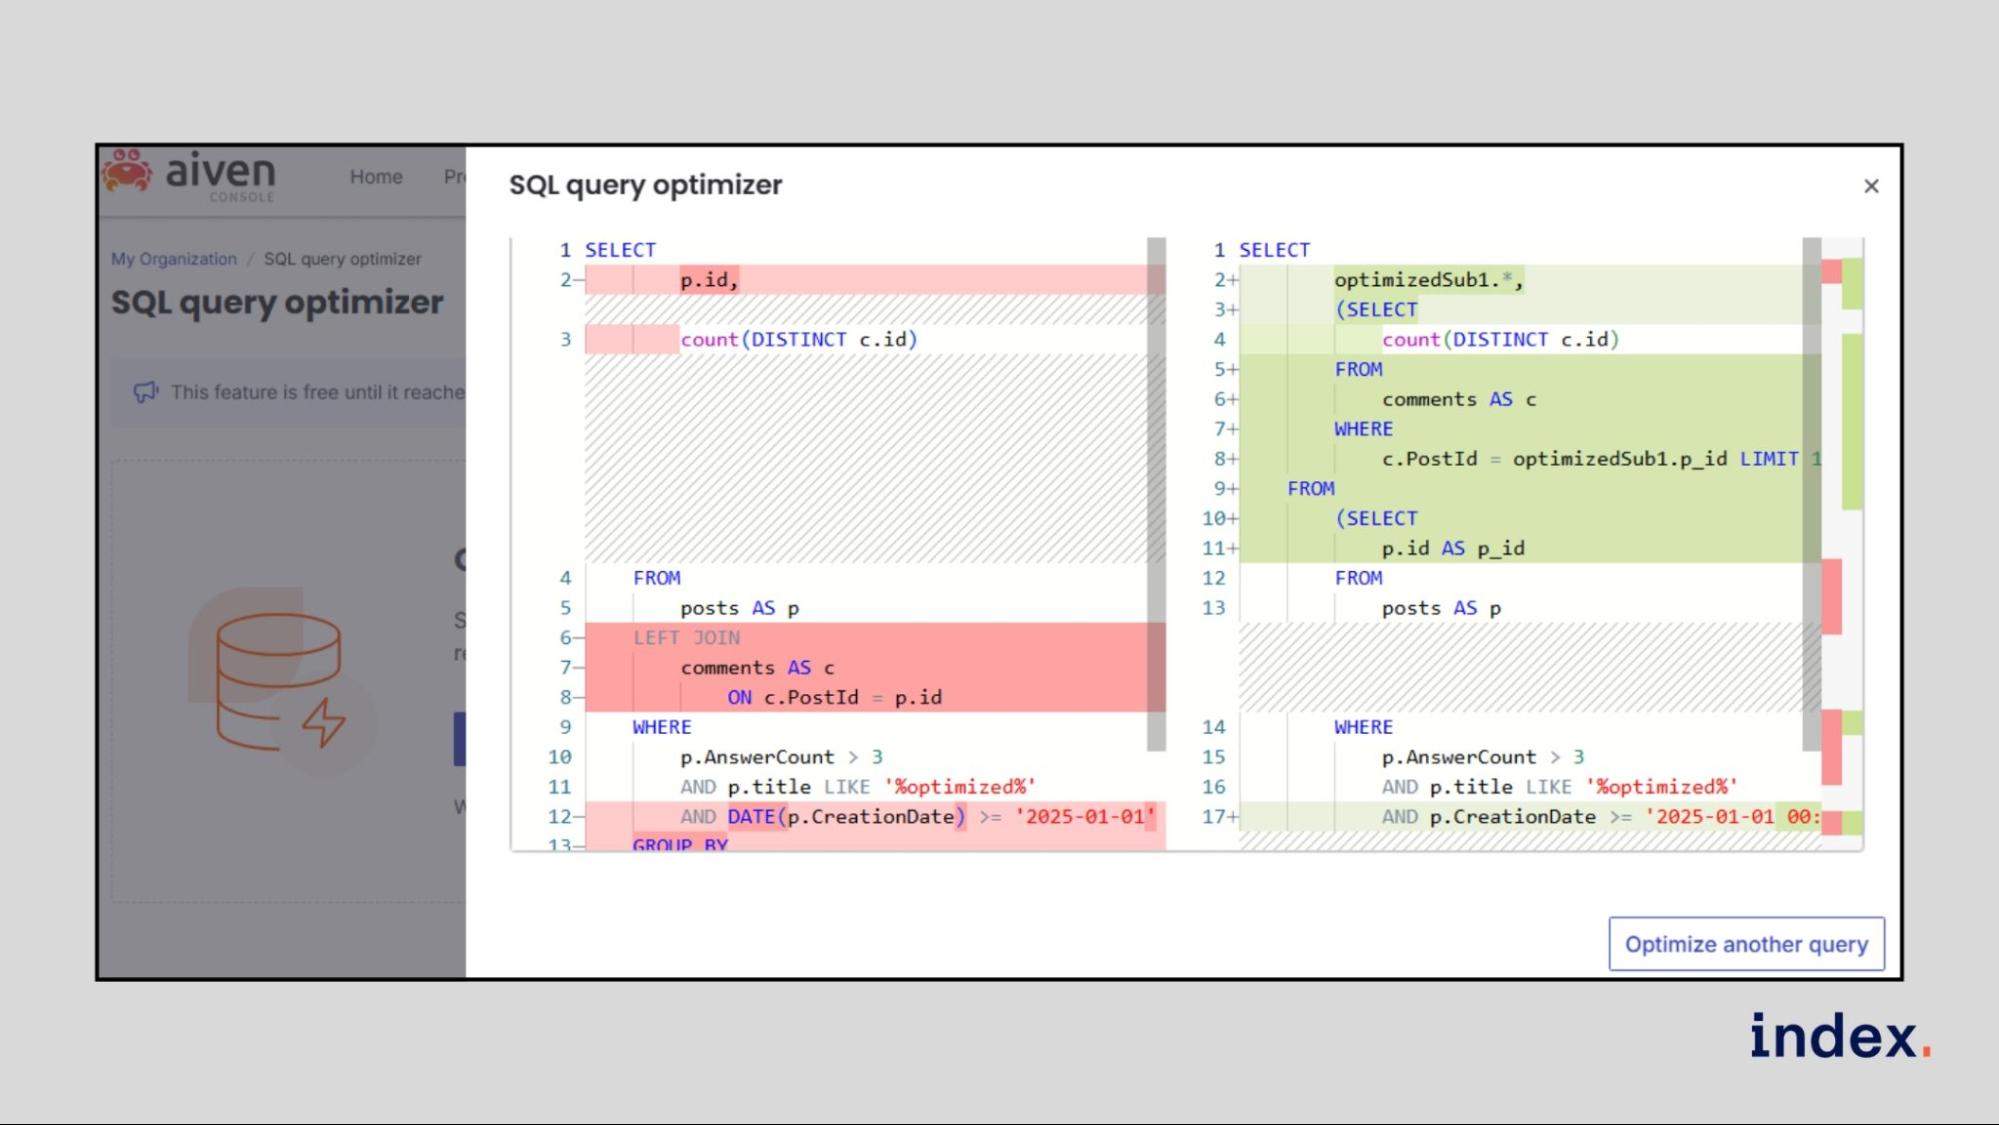Click the SQL query optimizer breadcrumb text

[342, 259]
